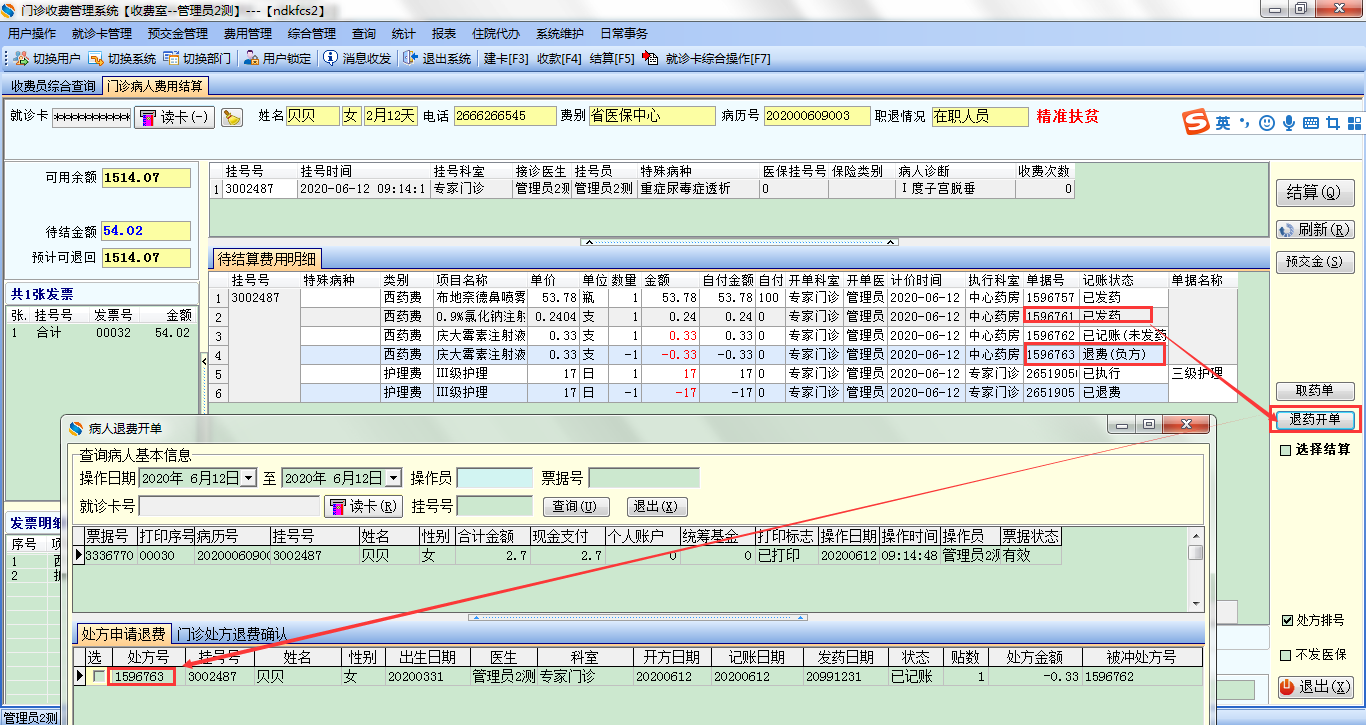This screenshot has width=1366, height=725.
Task: Click 读卡(R) button in refund dialog
Action: coord(363,506)
